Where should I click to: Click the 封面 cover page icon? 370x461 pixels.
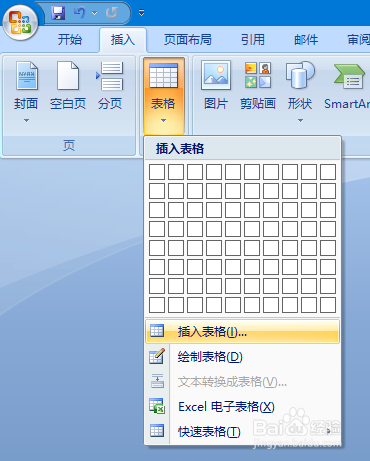(27, 76)
